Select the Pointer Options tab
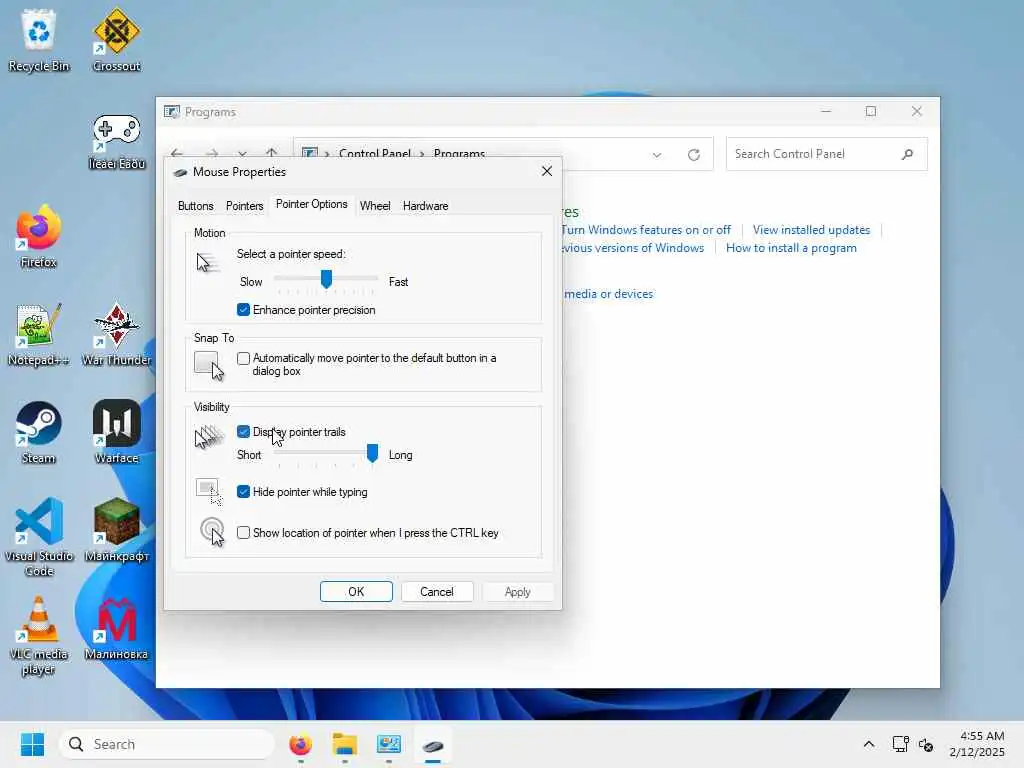 click(312, 204)
